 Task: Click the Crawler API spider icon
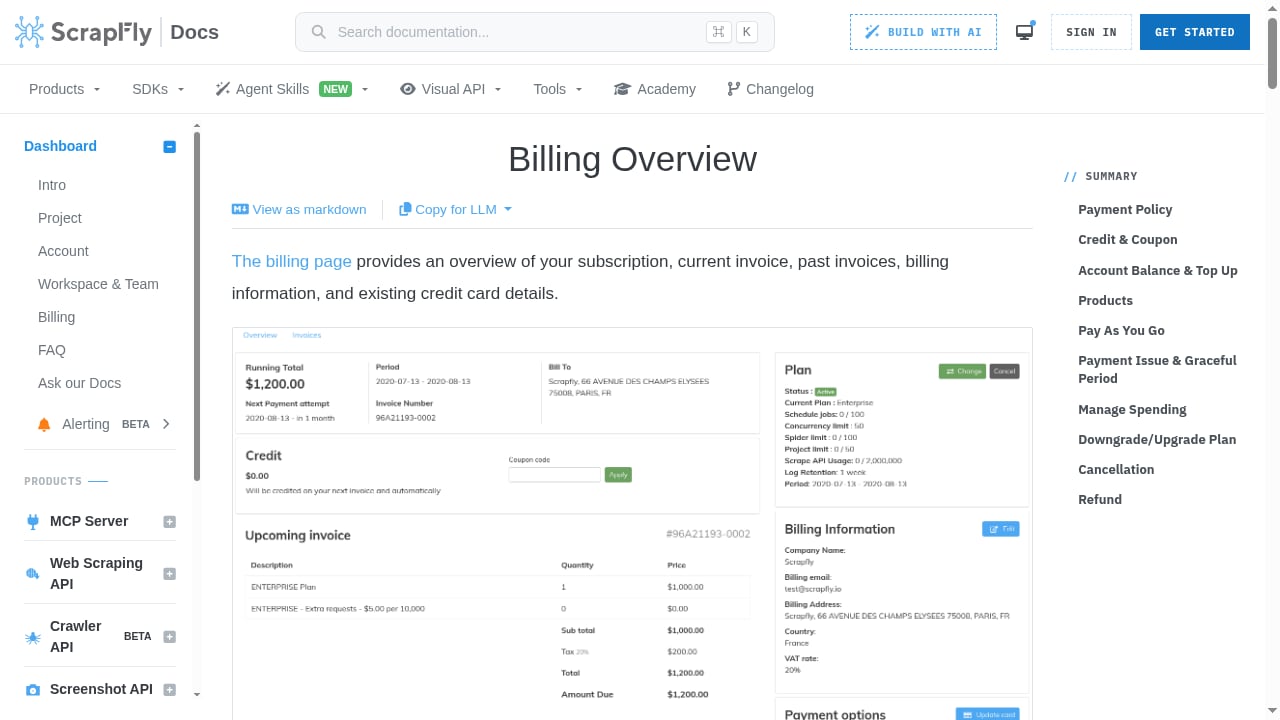click(x=32, y=637)
